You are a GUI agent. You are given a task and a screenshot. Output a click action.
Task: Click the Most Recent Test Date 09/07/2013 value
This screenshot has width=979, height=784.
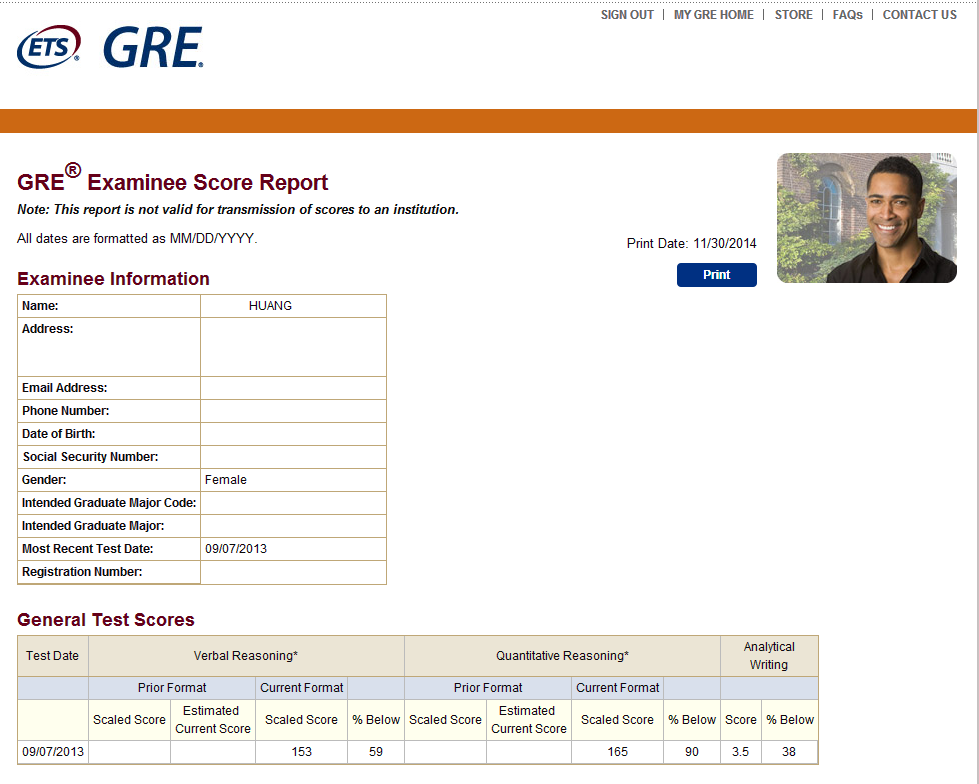236,549
